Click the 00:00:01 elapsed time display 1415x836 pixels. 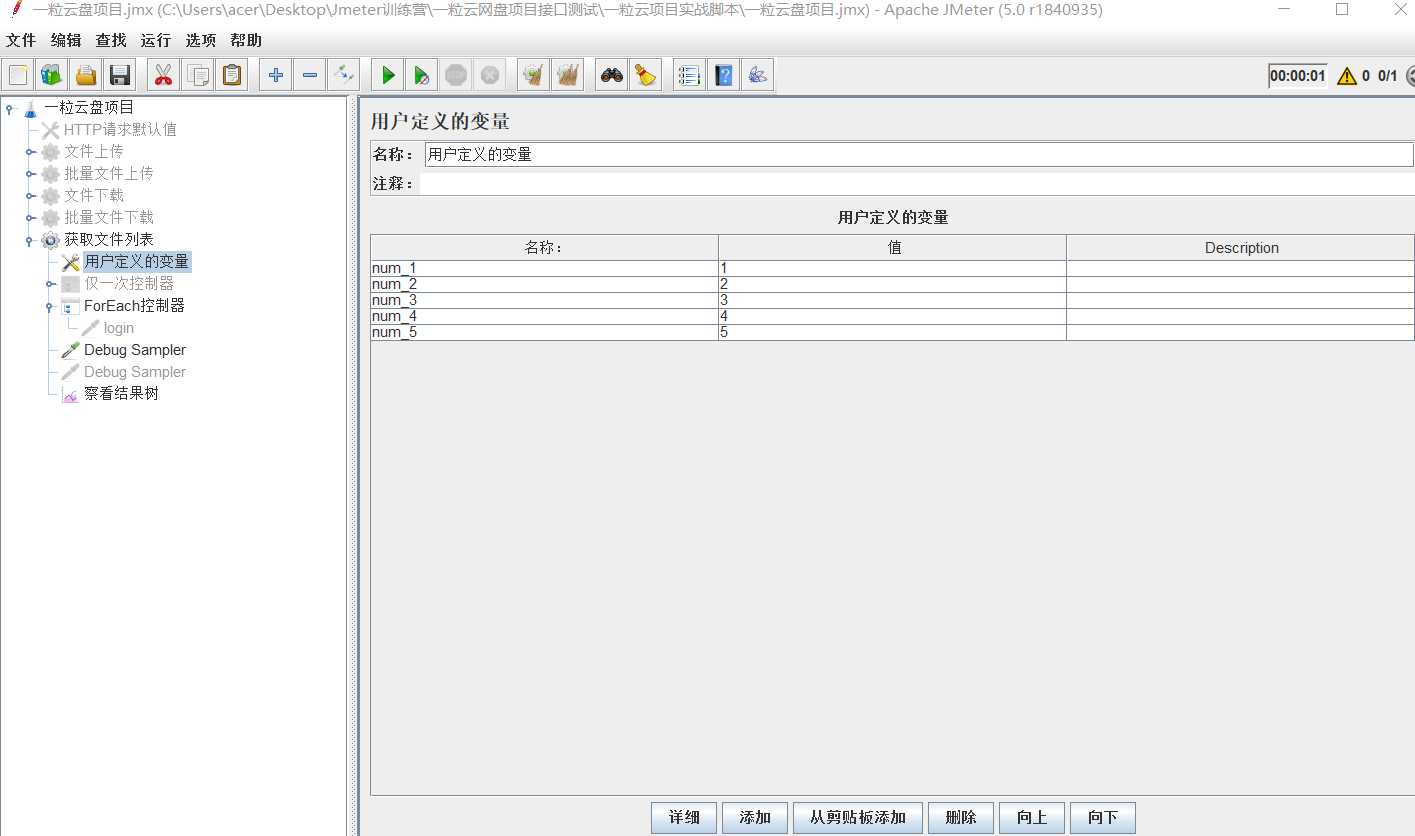tap(1298, 76)
